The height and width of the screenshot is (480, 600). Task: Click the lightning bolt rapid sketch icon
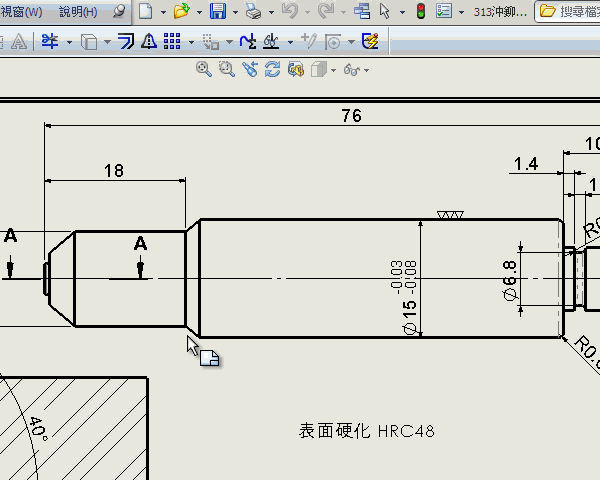(370, 41)
